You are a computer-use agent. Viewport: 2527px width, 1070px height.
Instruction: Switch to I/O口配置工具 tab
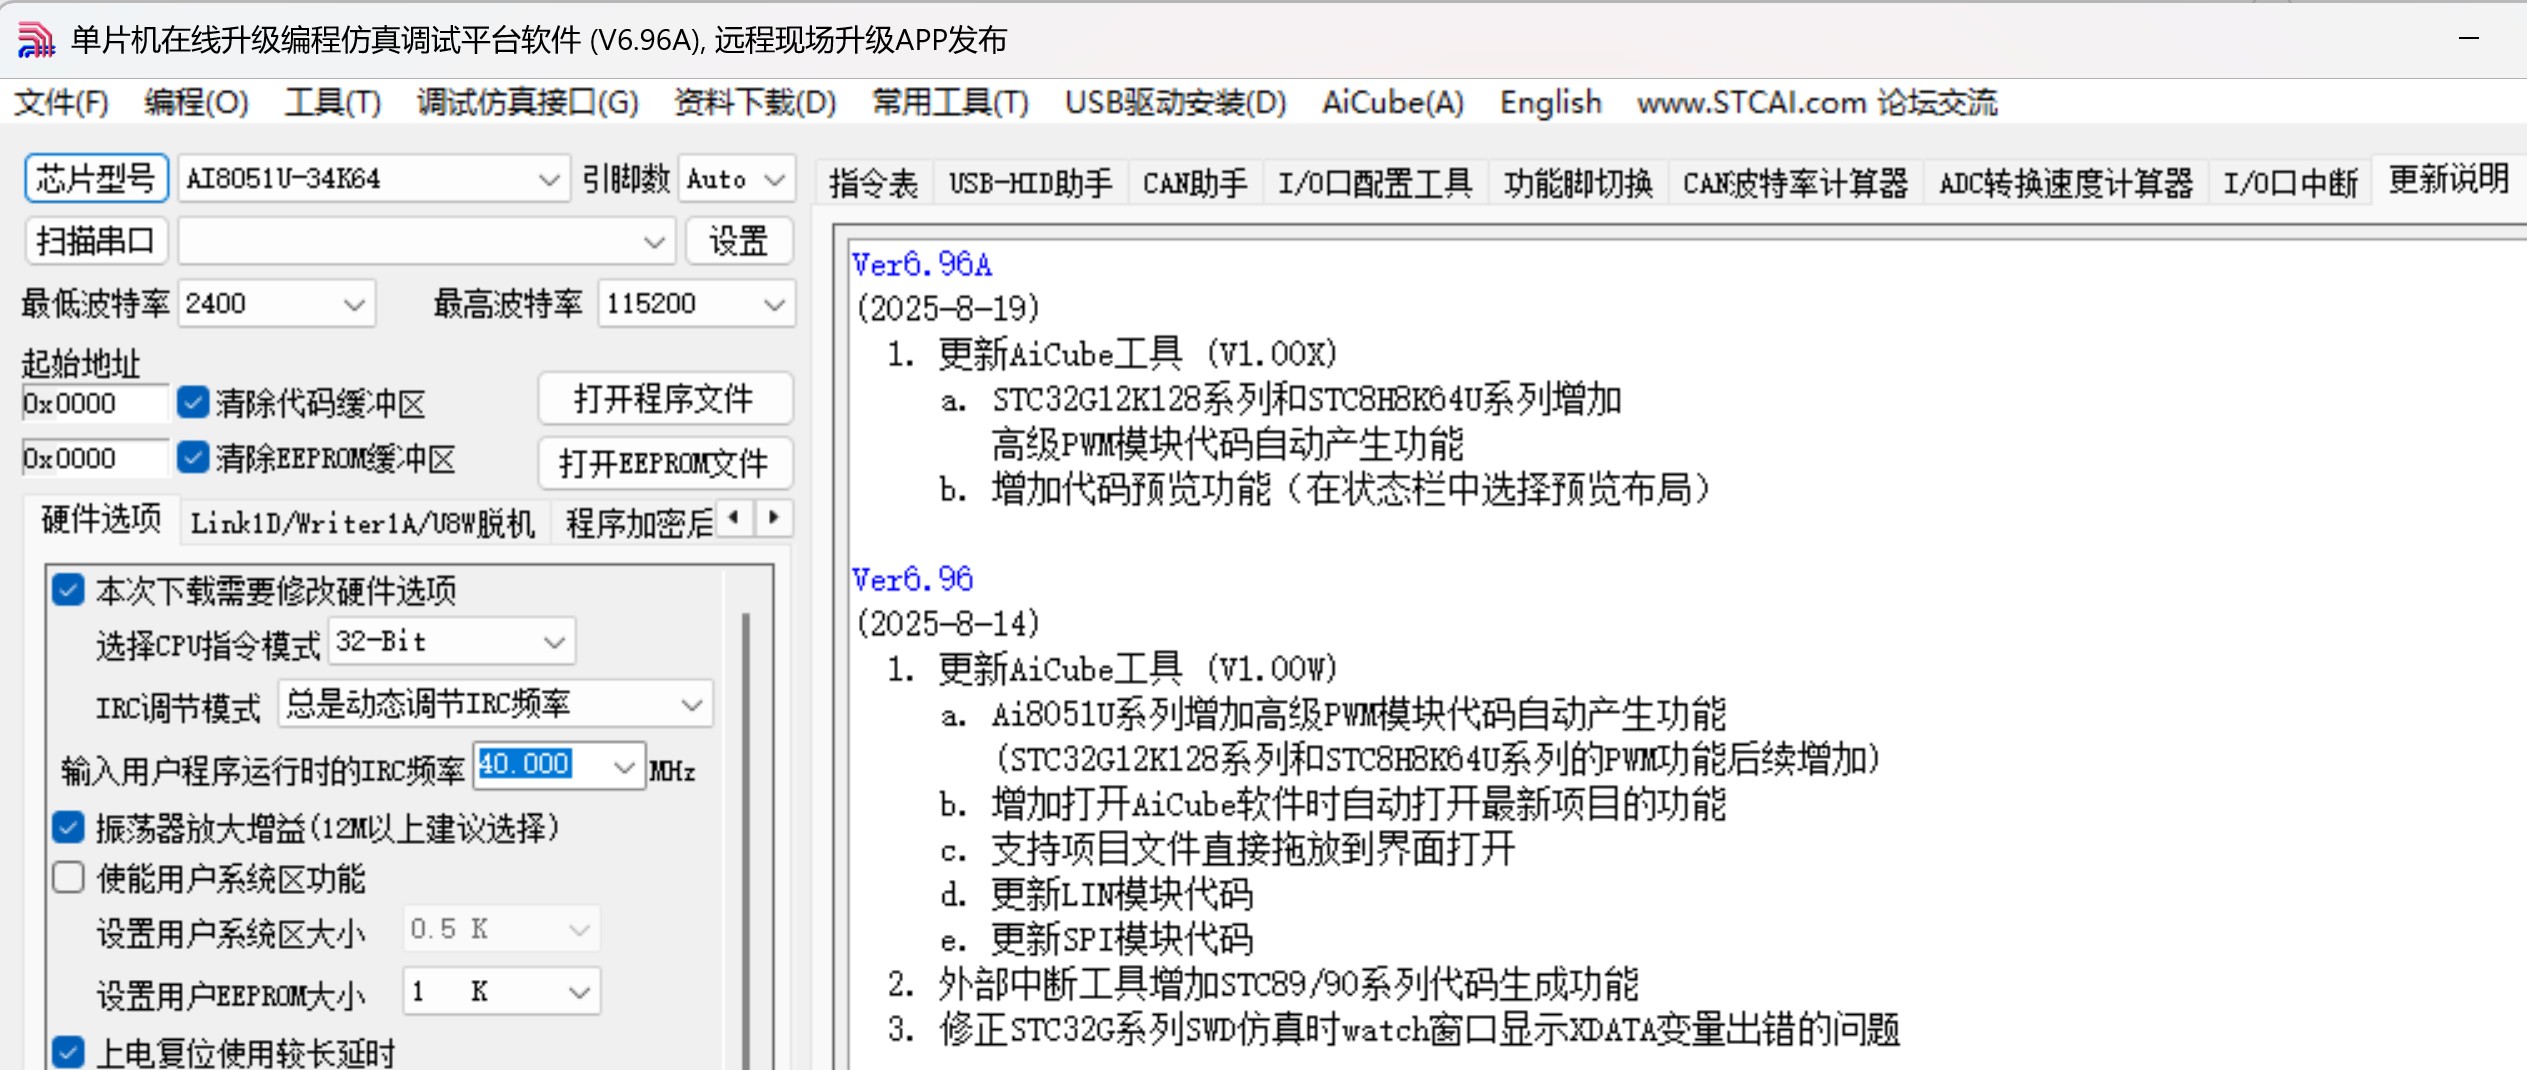coord(1375,183)
